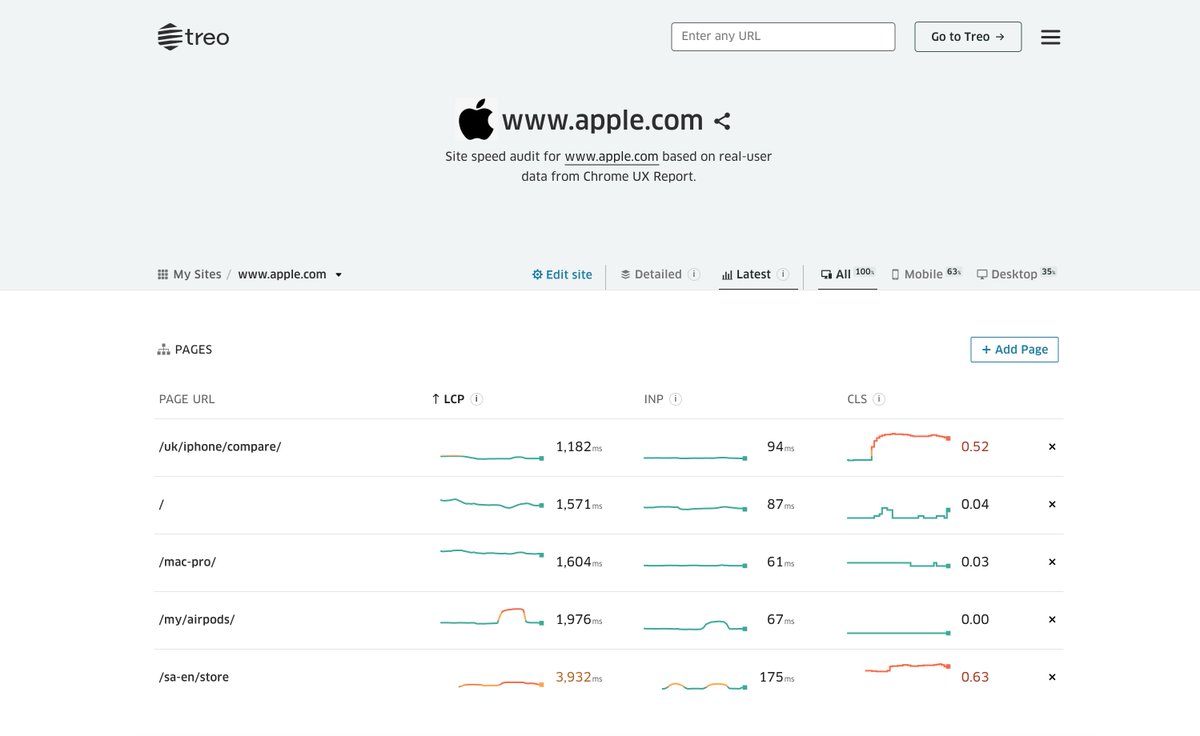Click the info icon next to INP
Image resolution: width=1200 pixels, height=736 pixels.
[x=676, y=399]
